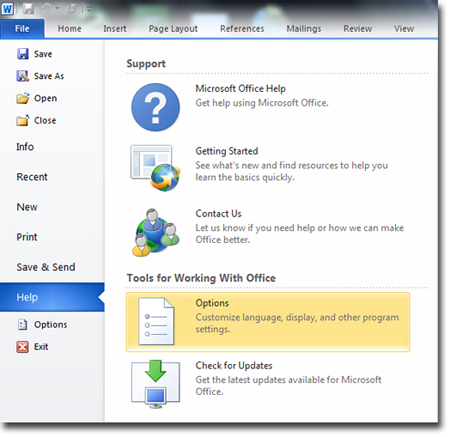This screenshot has width=450, height=437.
Task: Open the Customize Quick Access Toolbar dropdown
Action: click(x=89, y=10)
